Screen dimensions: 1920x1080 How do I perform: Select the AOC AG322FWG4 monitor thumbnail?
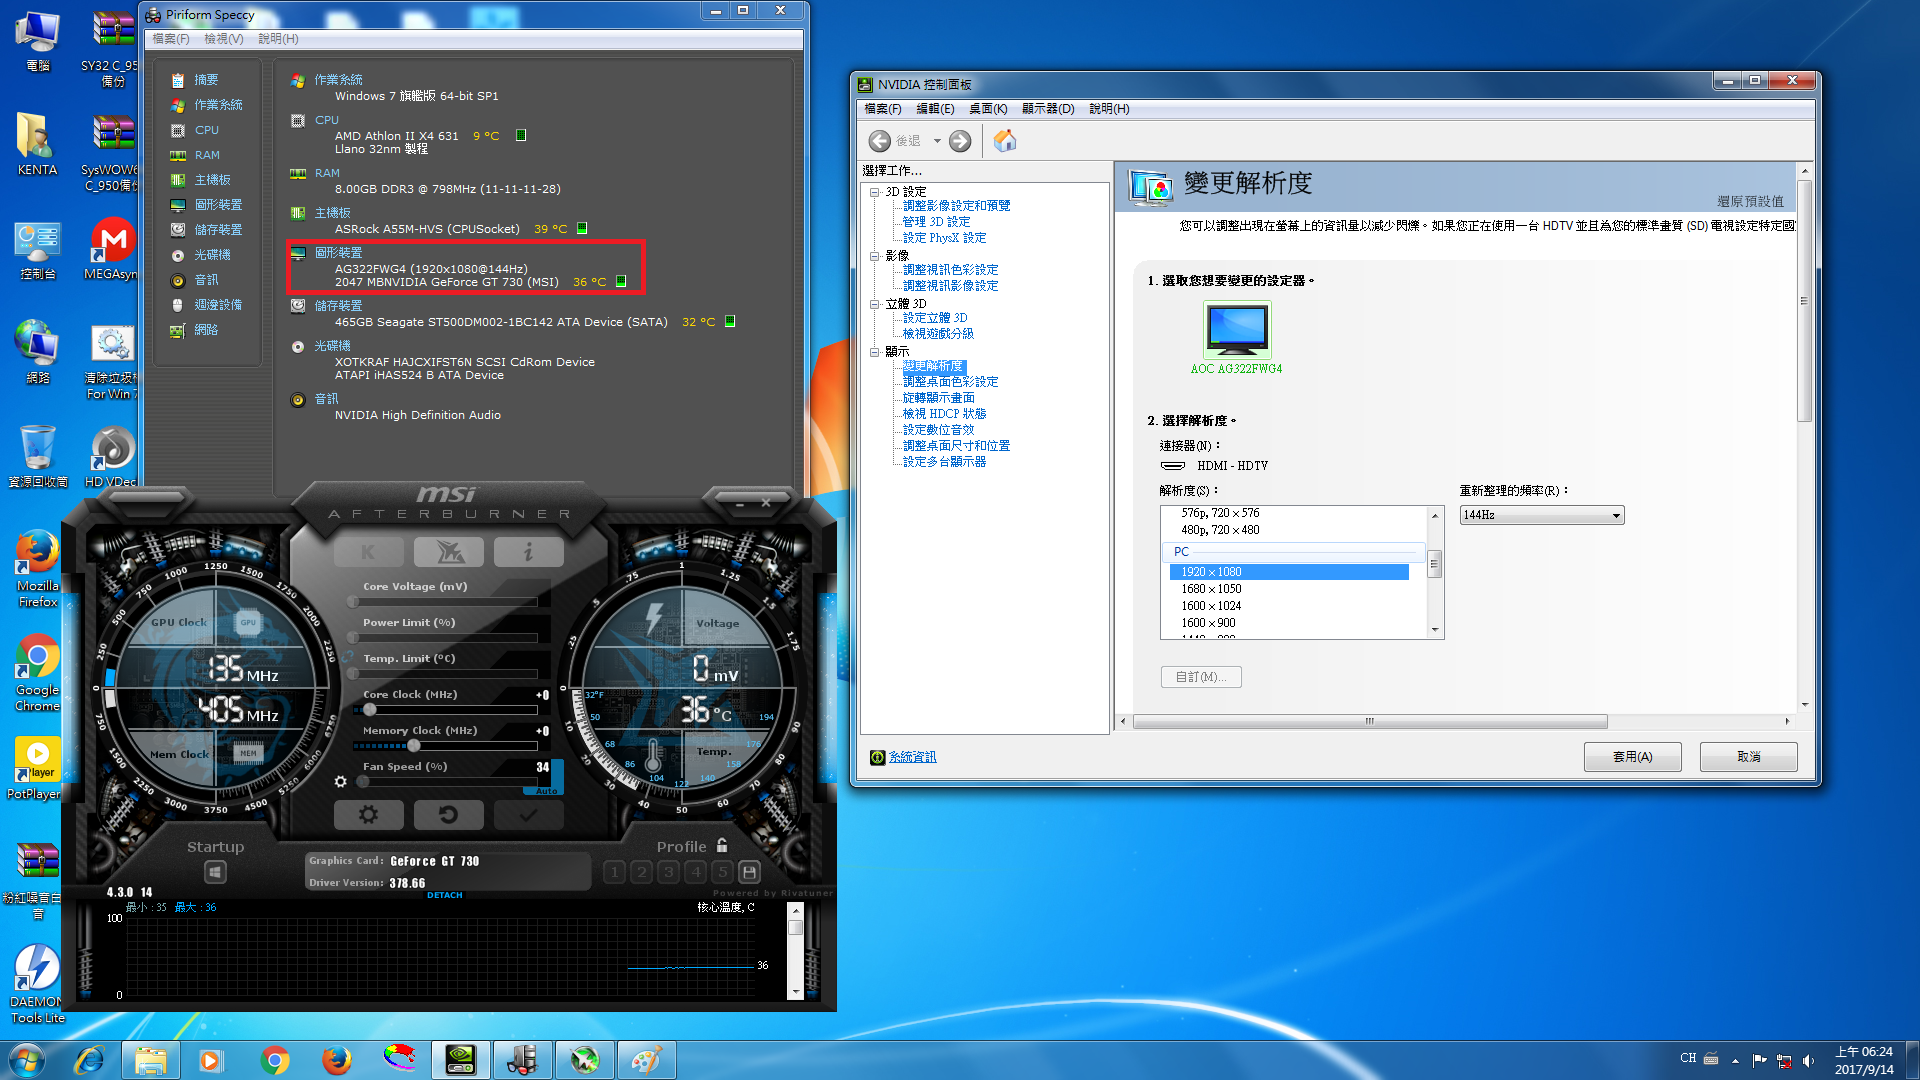pos(1237,331)
